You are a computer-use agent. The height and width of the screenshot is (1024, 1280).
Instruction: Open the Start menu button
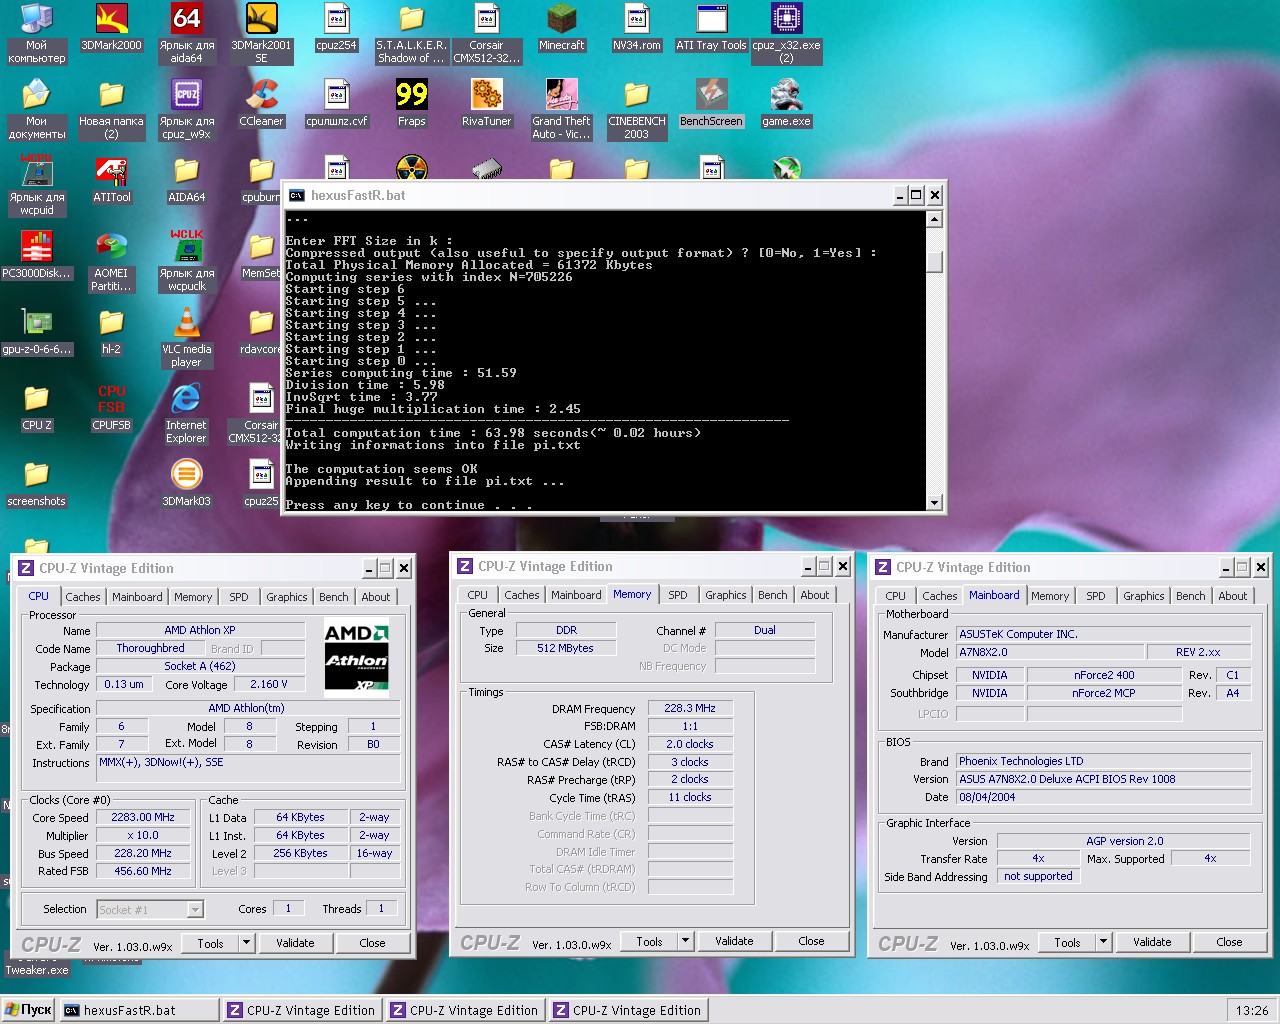tap(28, 1010)
